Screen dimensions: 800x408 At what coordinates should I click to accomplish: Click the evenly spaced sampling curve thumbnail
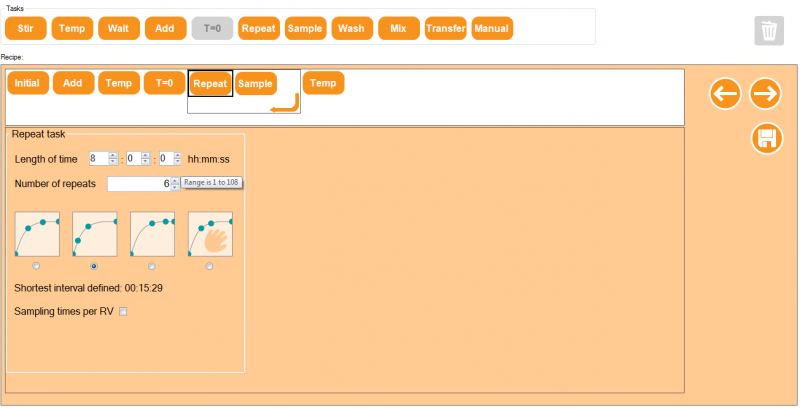[37, 234]
